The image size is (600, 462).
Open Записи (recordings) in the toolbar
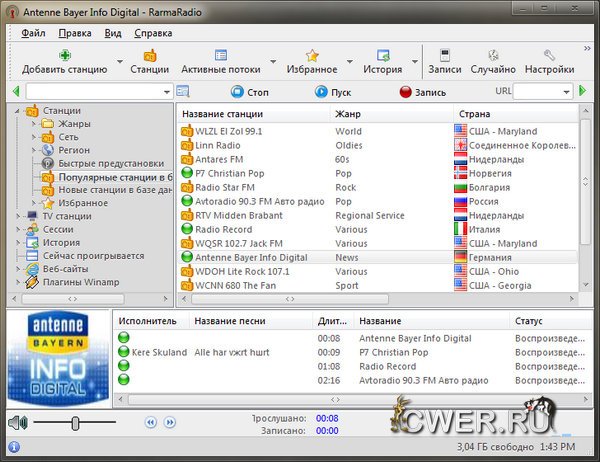[x=444, y=56]
